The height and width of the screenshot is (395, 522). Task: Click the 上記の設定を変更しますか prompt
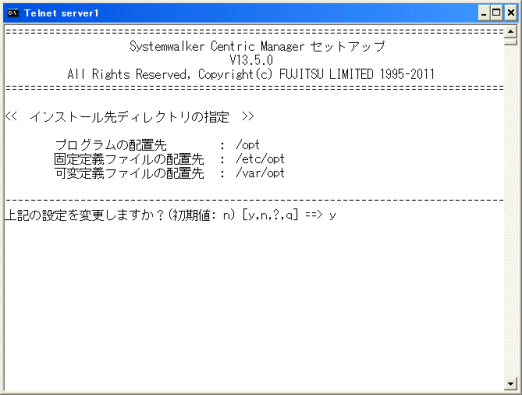[x=85, y=215]
